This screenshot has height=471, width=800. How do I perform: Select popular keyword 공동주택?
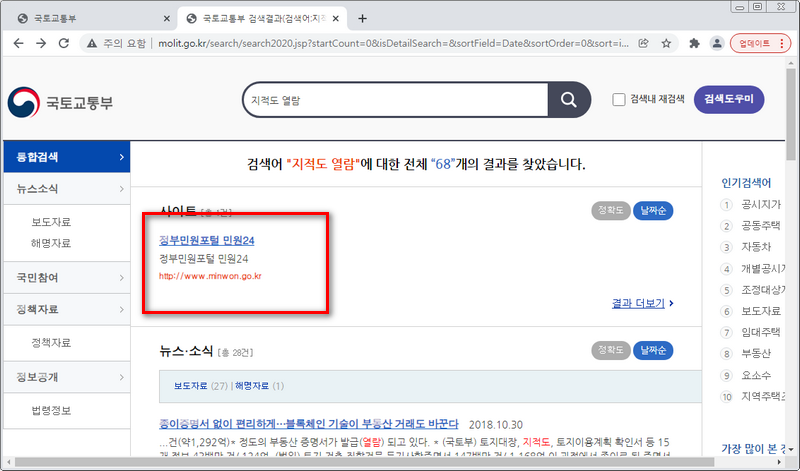[761, 226]
